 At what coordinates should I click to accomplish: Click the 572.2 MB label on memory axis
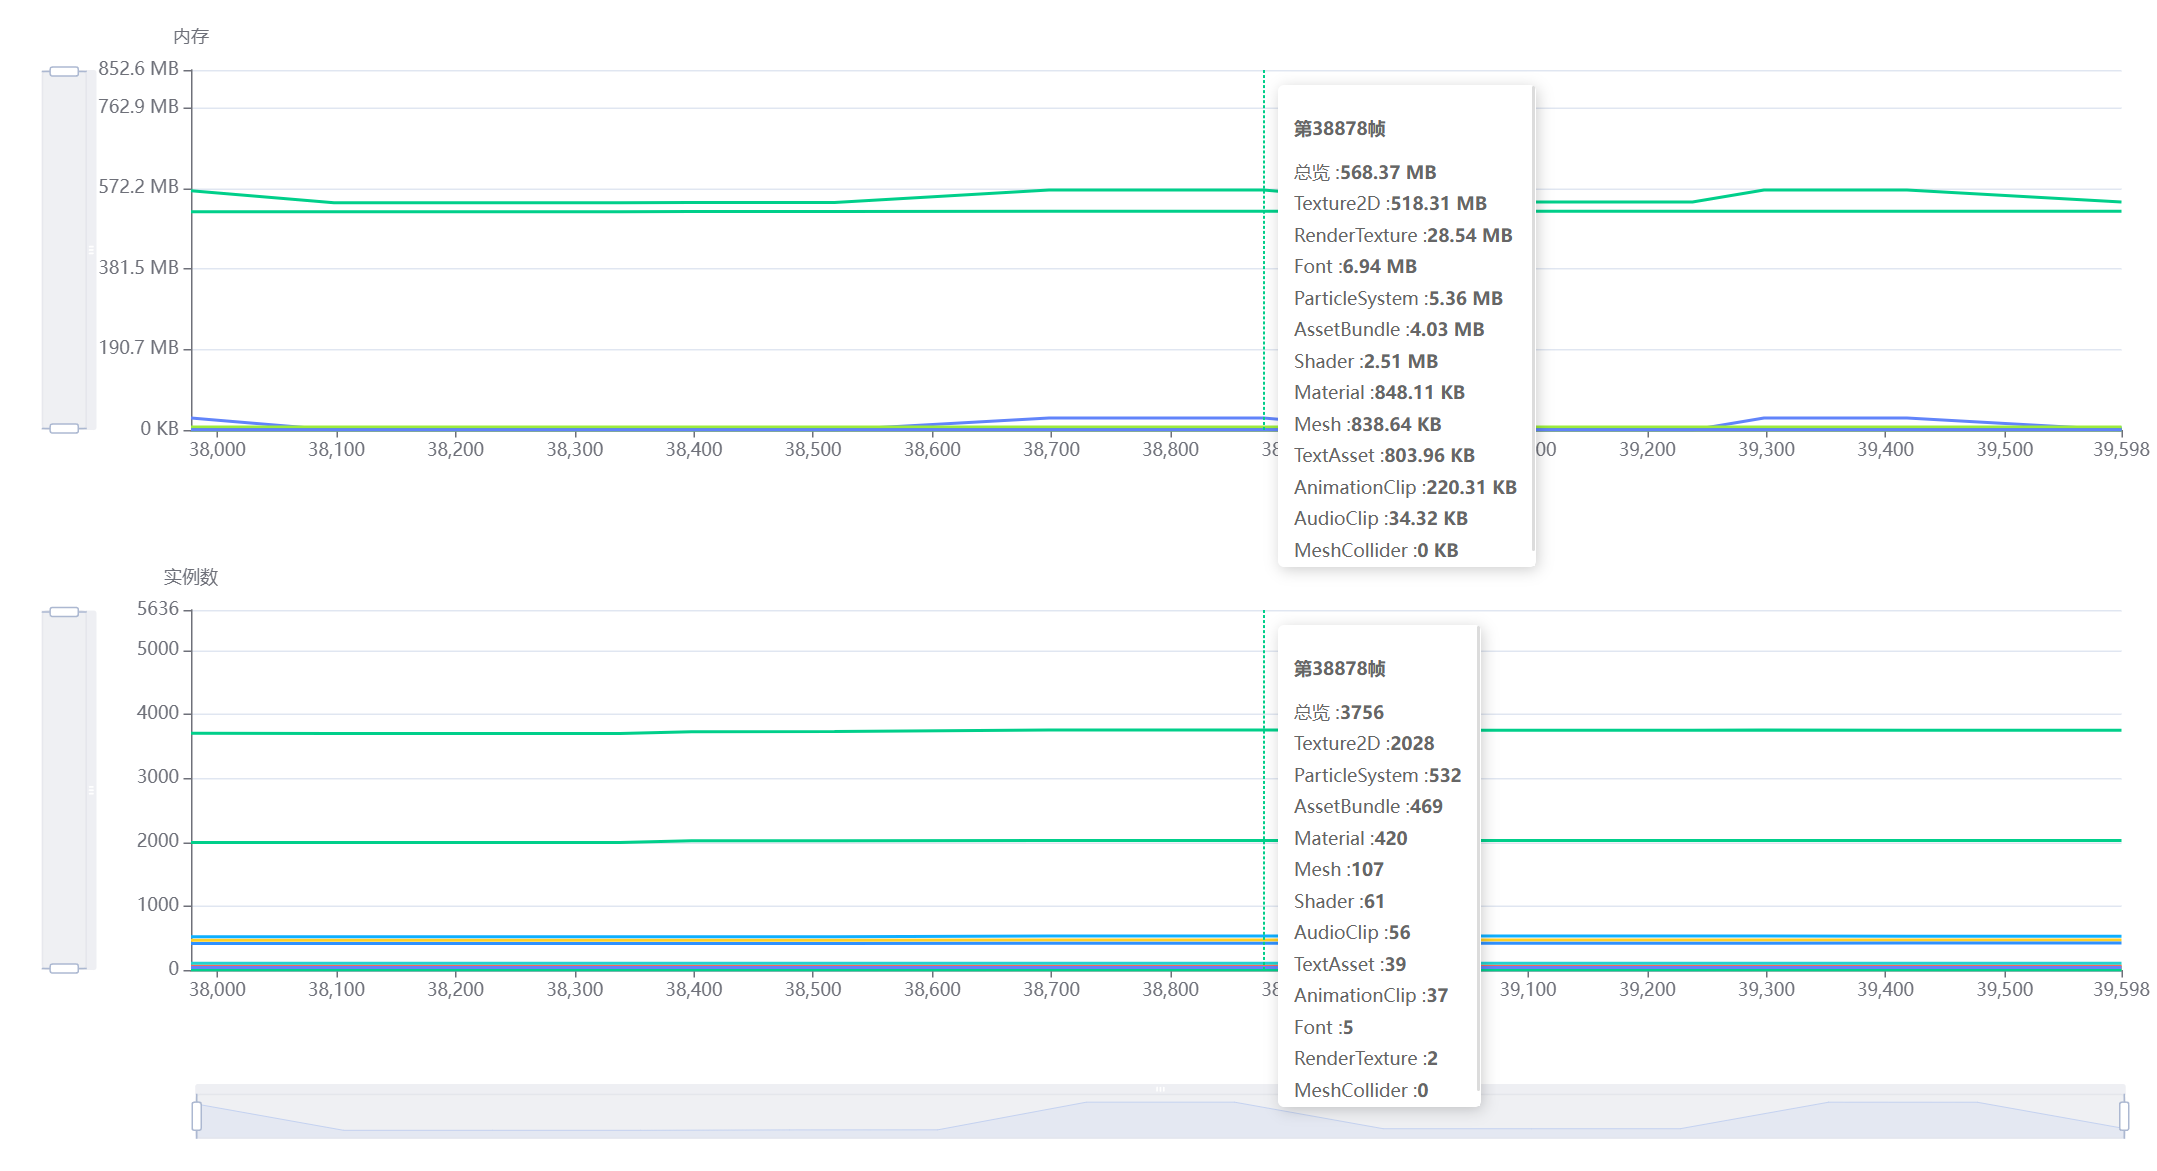coord(138,187)
